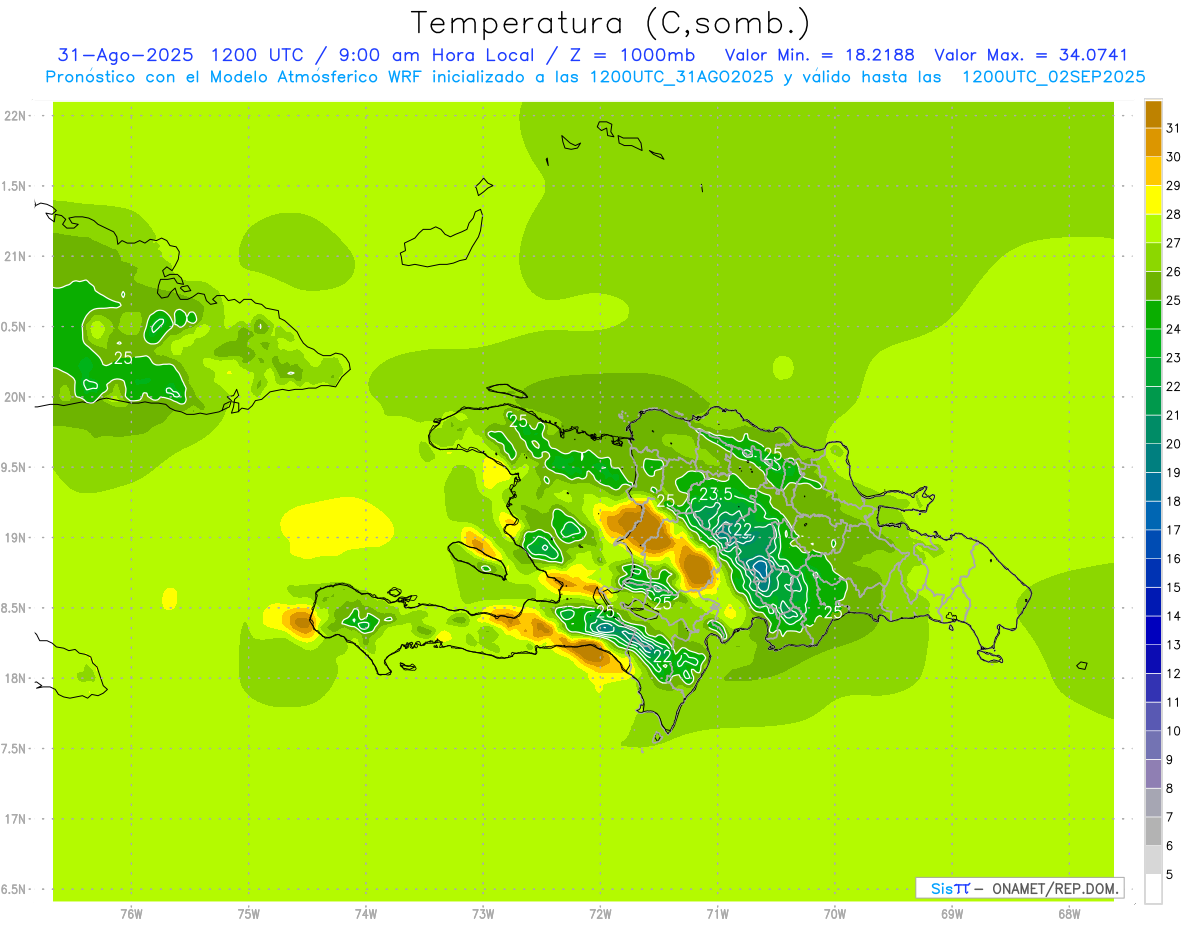Pick the legend swatch between 24 and 25

coord(1153,315)
